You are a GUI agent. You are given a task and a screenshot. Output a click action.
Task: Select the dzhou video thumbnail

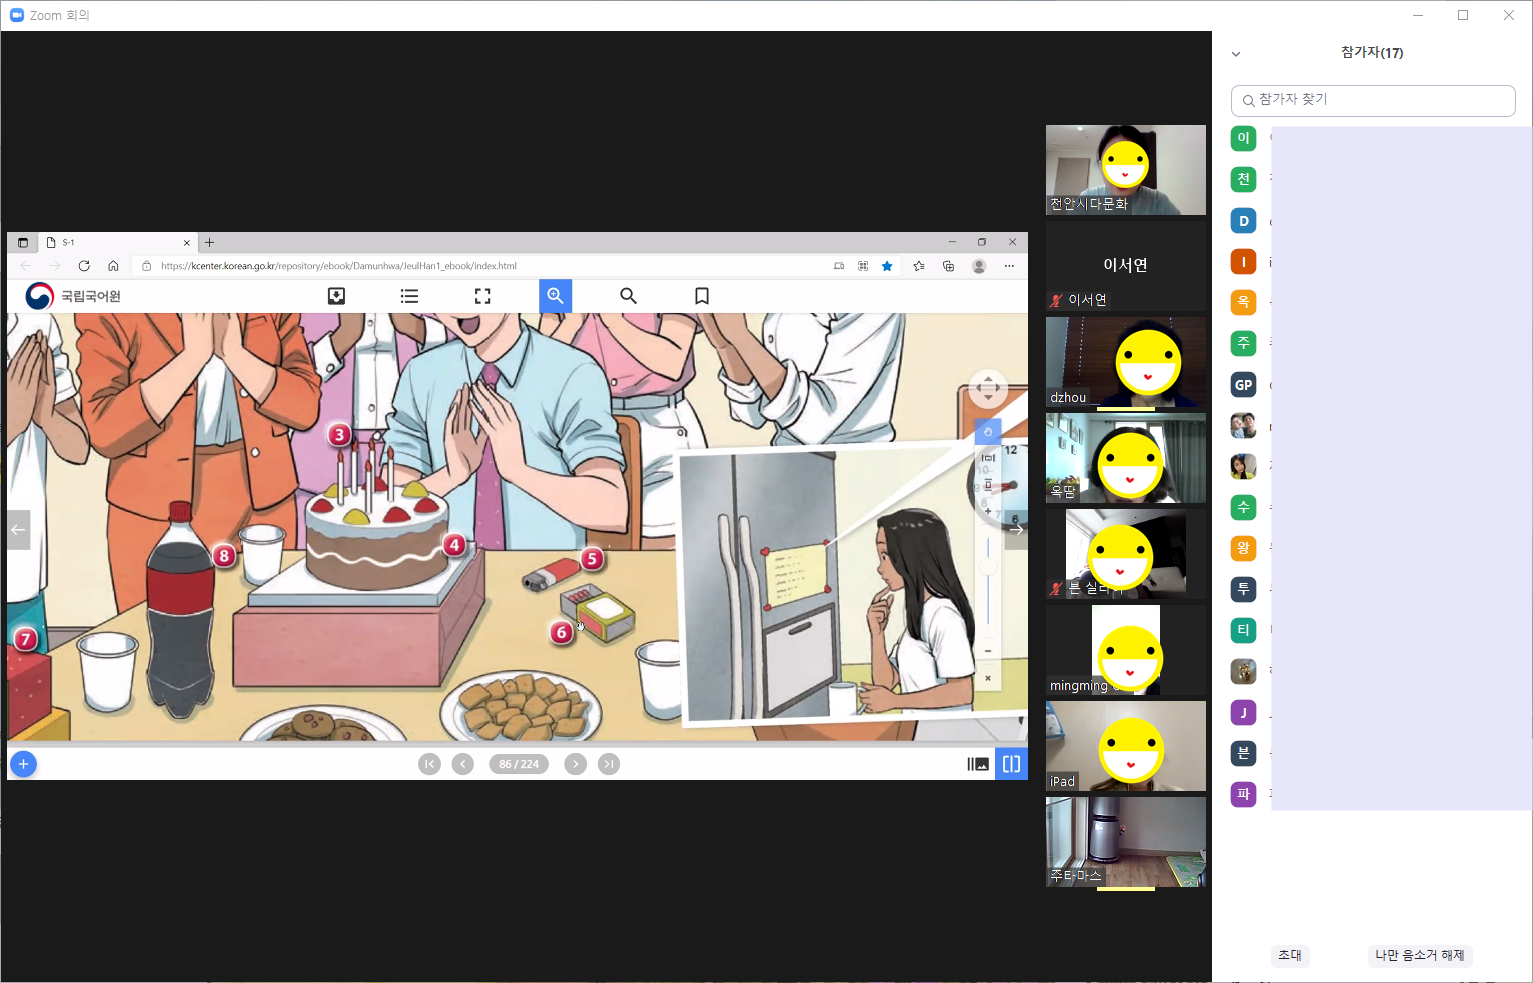coord(1126,362)
